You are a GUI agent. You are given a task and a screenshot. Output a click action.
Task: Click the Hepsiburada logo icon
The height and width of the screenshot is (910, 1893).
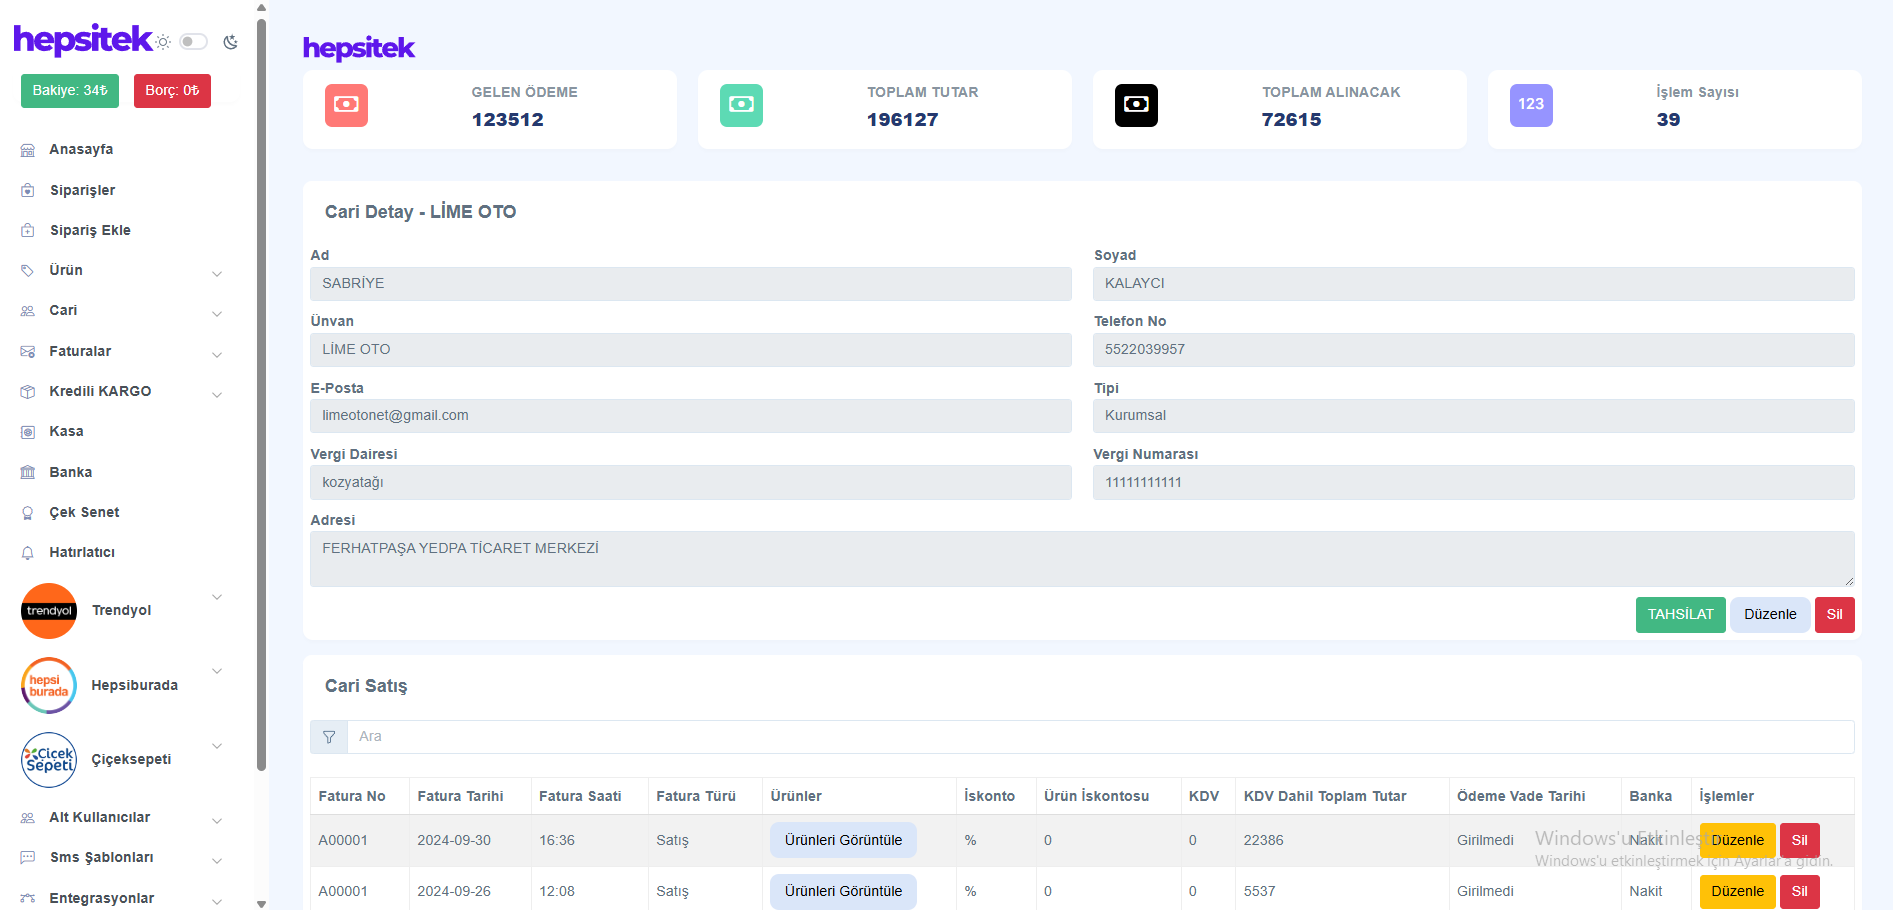(49, 685)
